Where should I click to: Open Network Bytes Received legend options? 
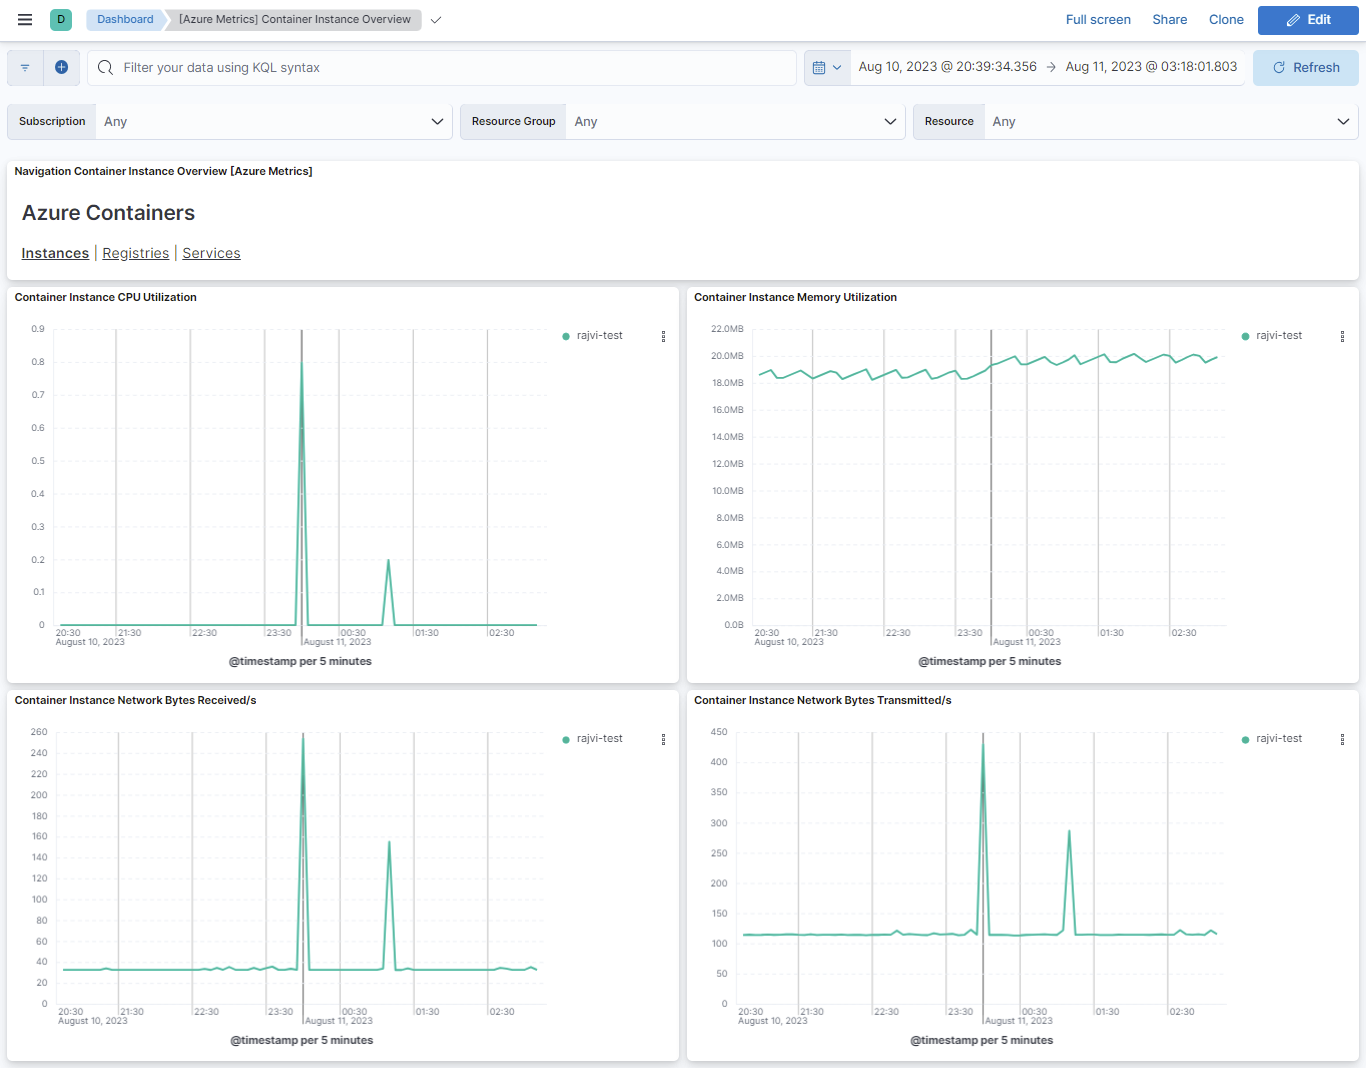click(663, 740)
